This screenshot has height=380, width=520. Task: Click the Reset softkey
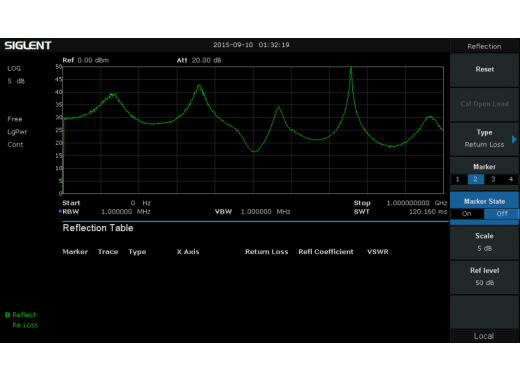click(x=484, y=70)
